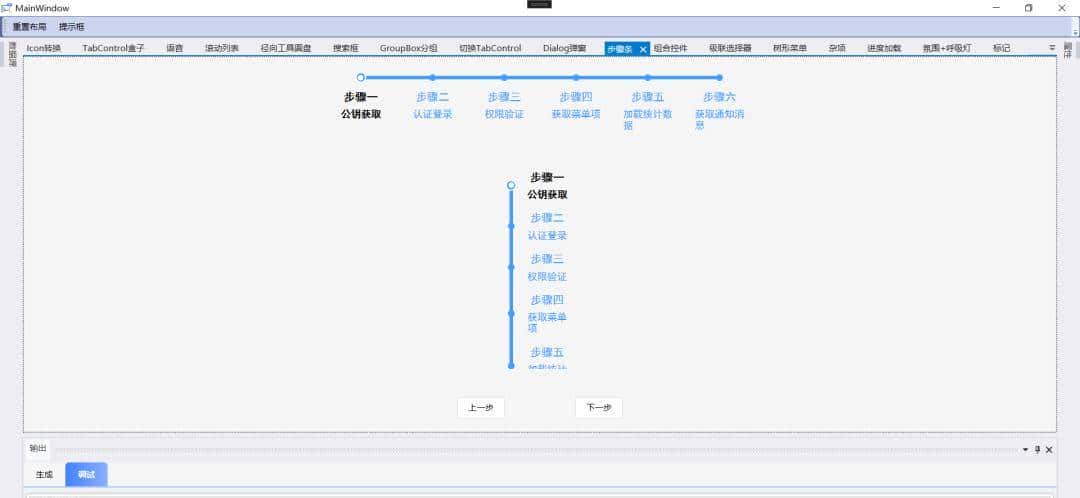Image resolution: width=1080 pixels, height=498 pixels.
Task: Click 步骤六 label in the horizontal step bar
Action: pyautogui.click(x=719, y=97)
